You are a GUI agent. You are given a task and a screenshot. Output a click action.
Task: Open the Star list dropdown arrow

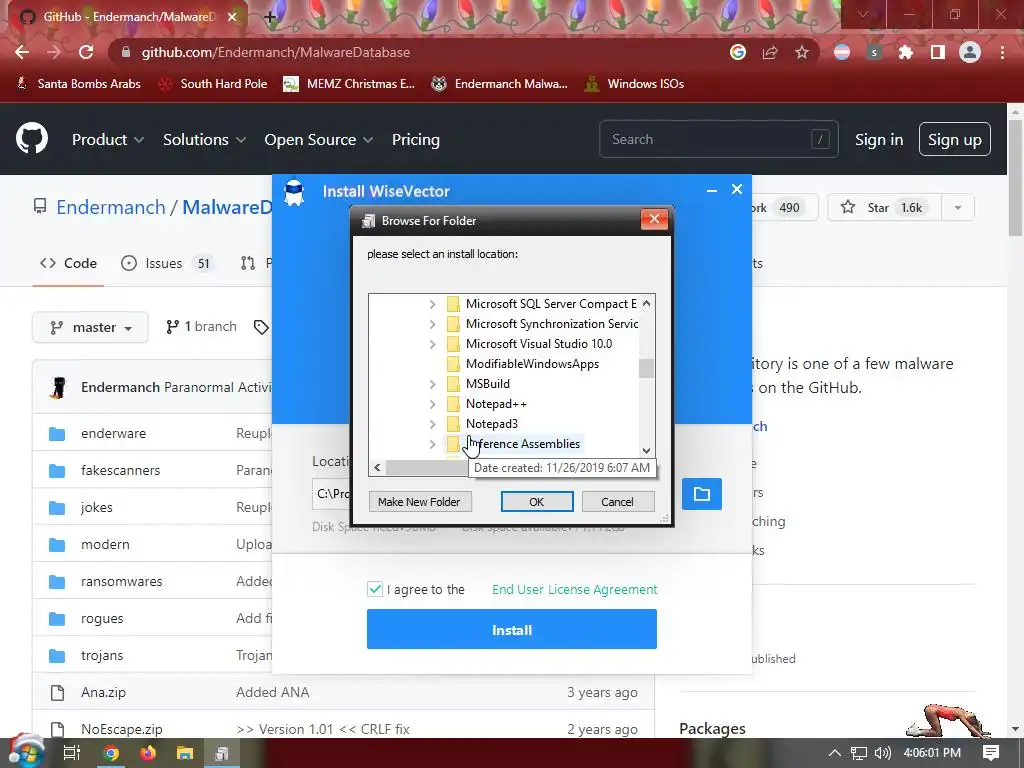(x=958, y=208)
